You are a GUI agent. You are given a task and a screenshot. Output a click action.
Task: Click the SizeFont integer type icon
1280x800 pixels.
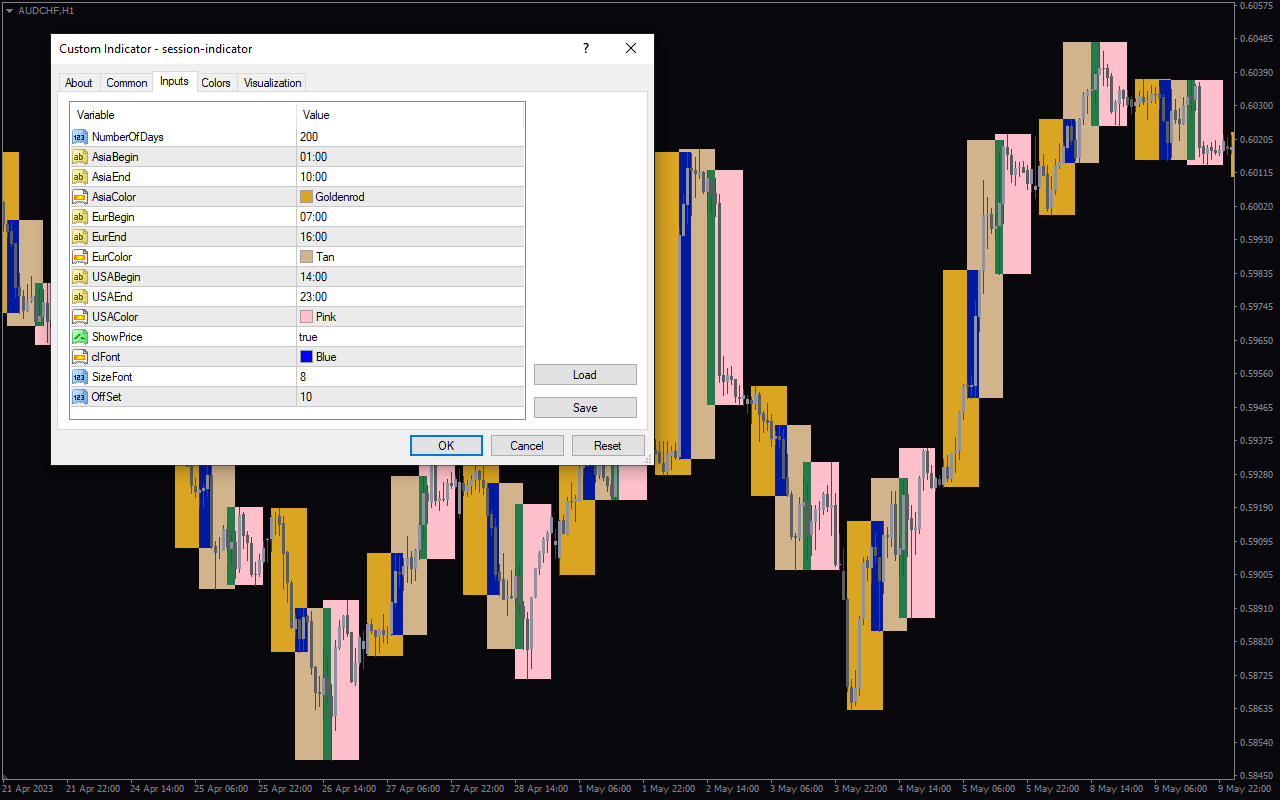pyautogui.click(x=79, y=377)
